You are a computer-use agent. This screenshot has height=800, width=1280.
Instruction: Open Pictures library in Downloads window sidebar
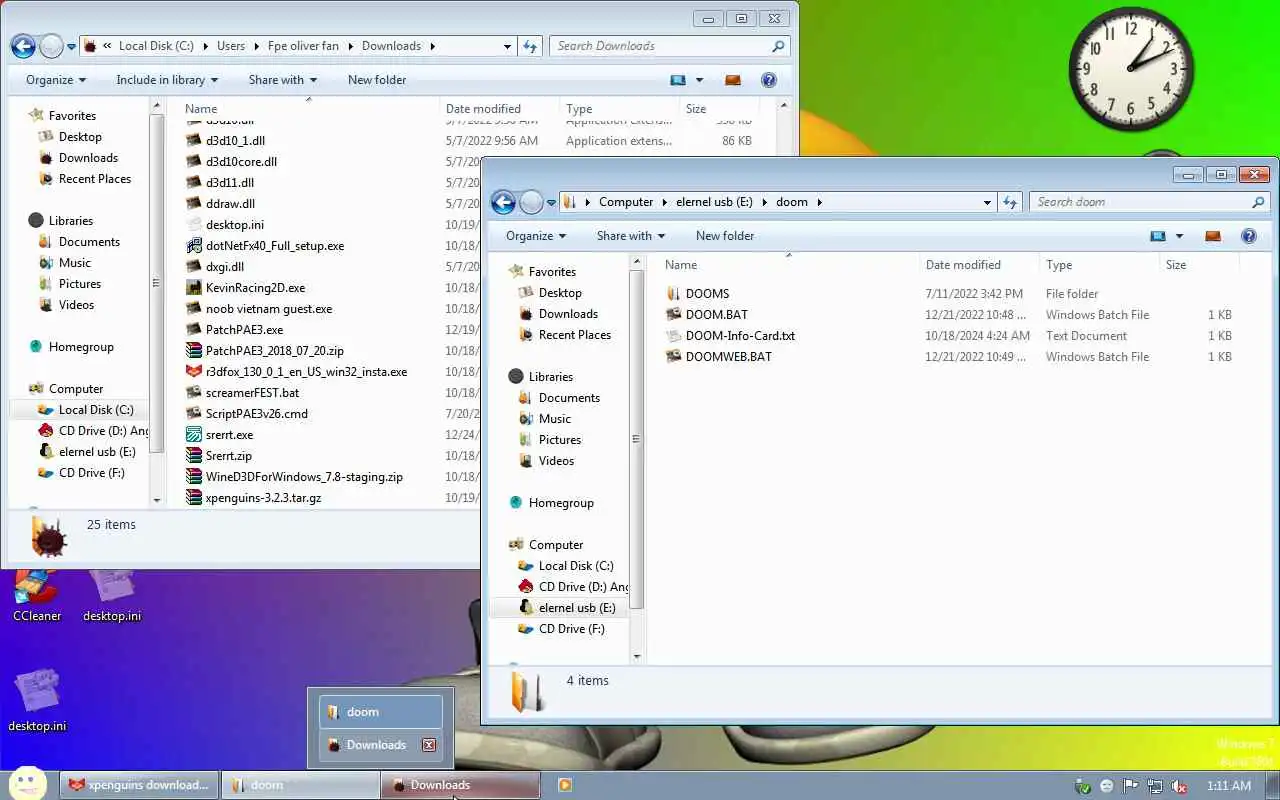tap(70, 284)
